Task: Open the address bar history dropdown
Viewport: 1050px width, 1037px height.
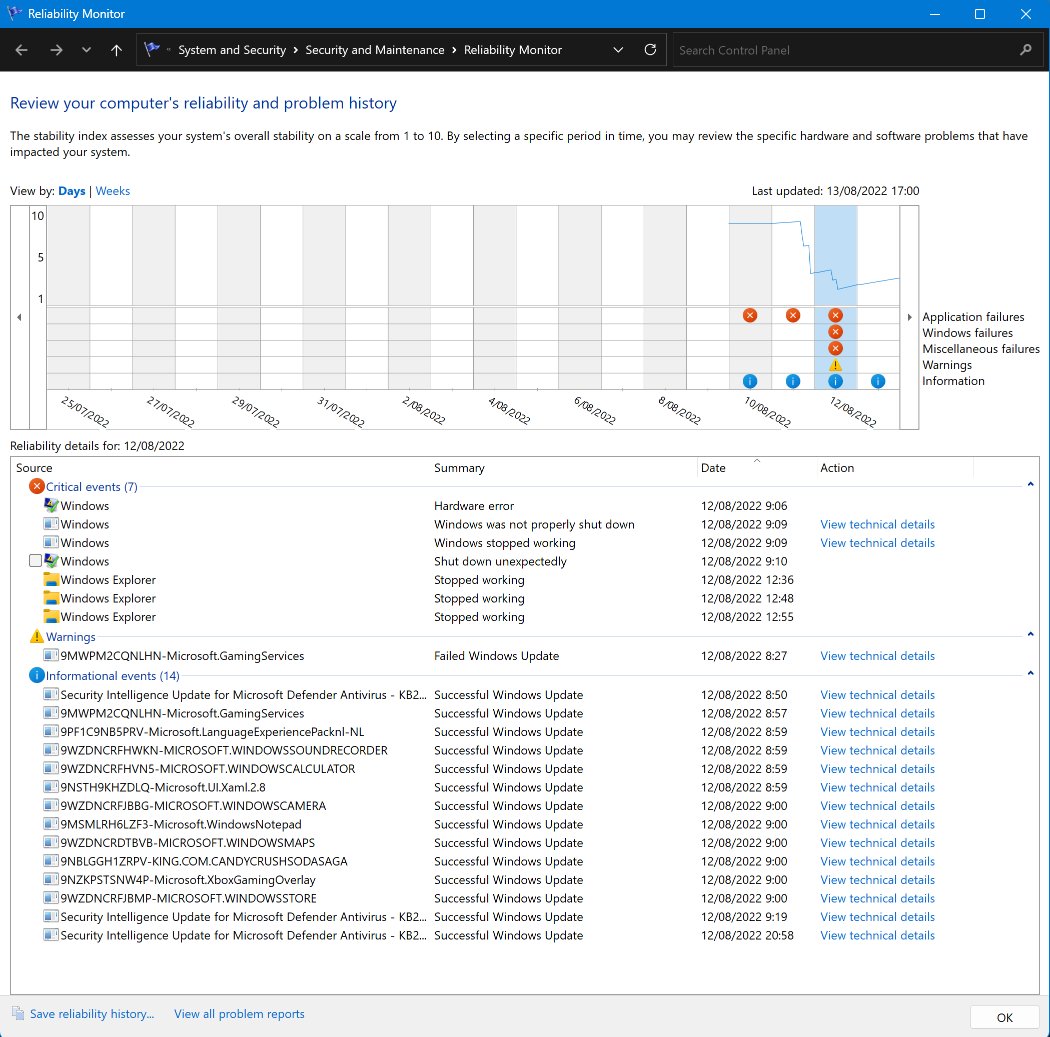Action: [x=618, y=50]
